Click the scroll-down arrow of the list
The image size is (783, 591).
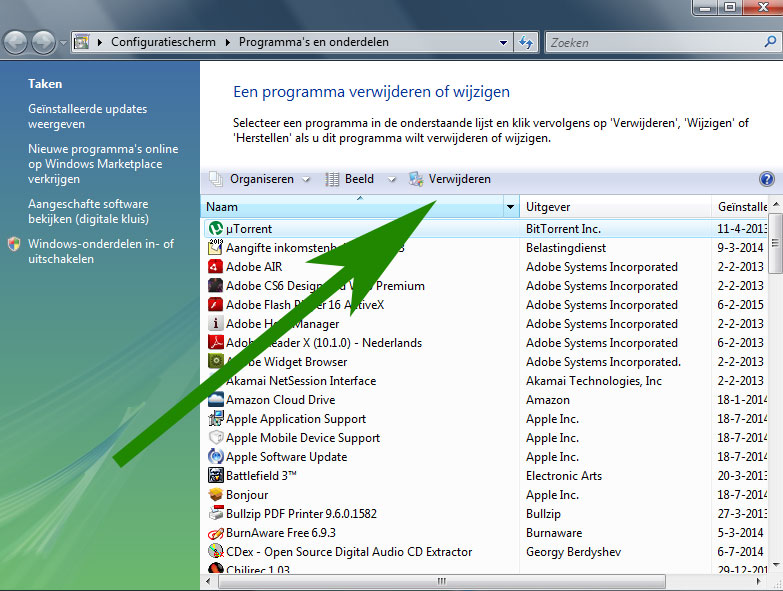[x=776, y=565]
